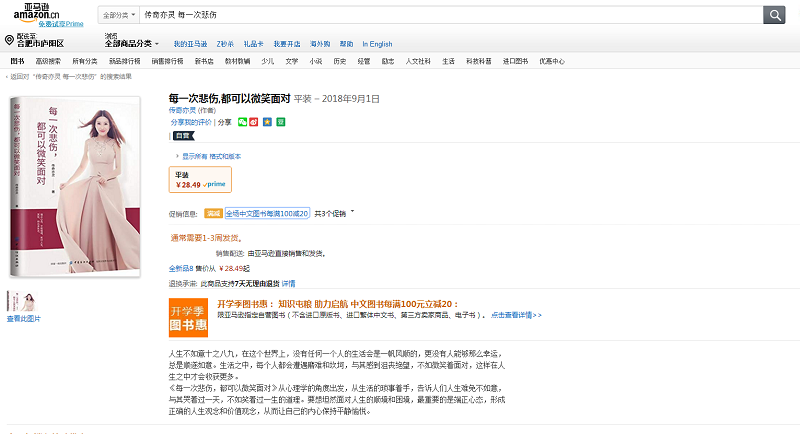Open author link 传奇亦灵

(181, 111)
